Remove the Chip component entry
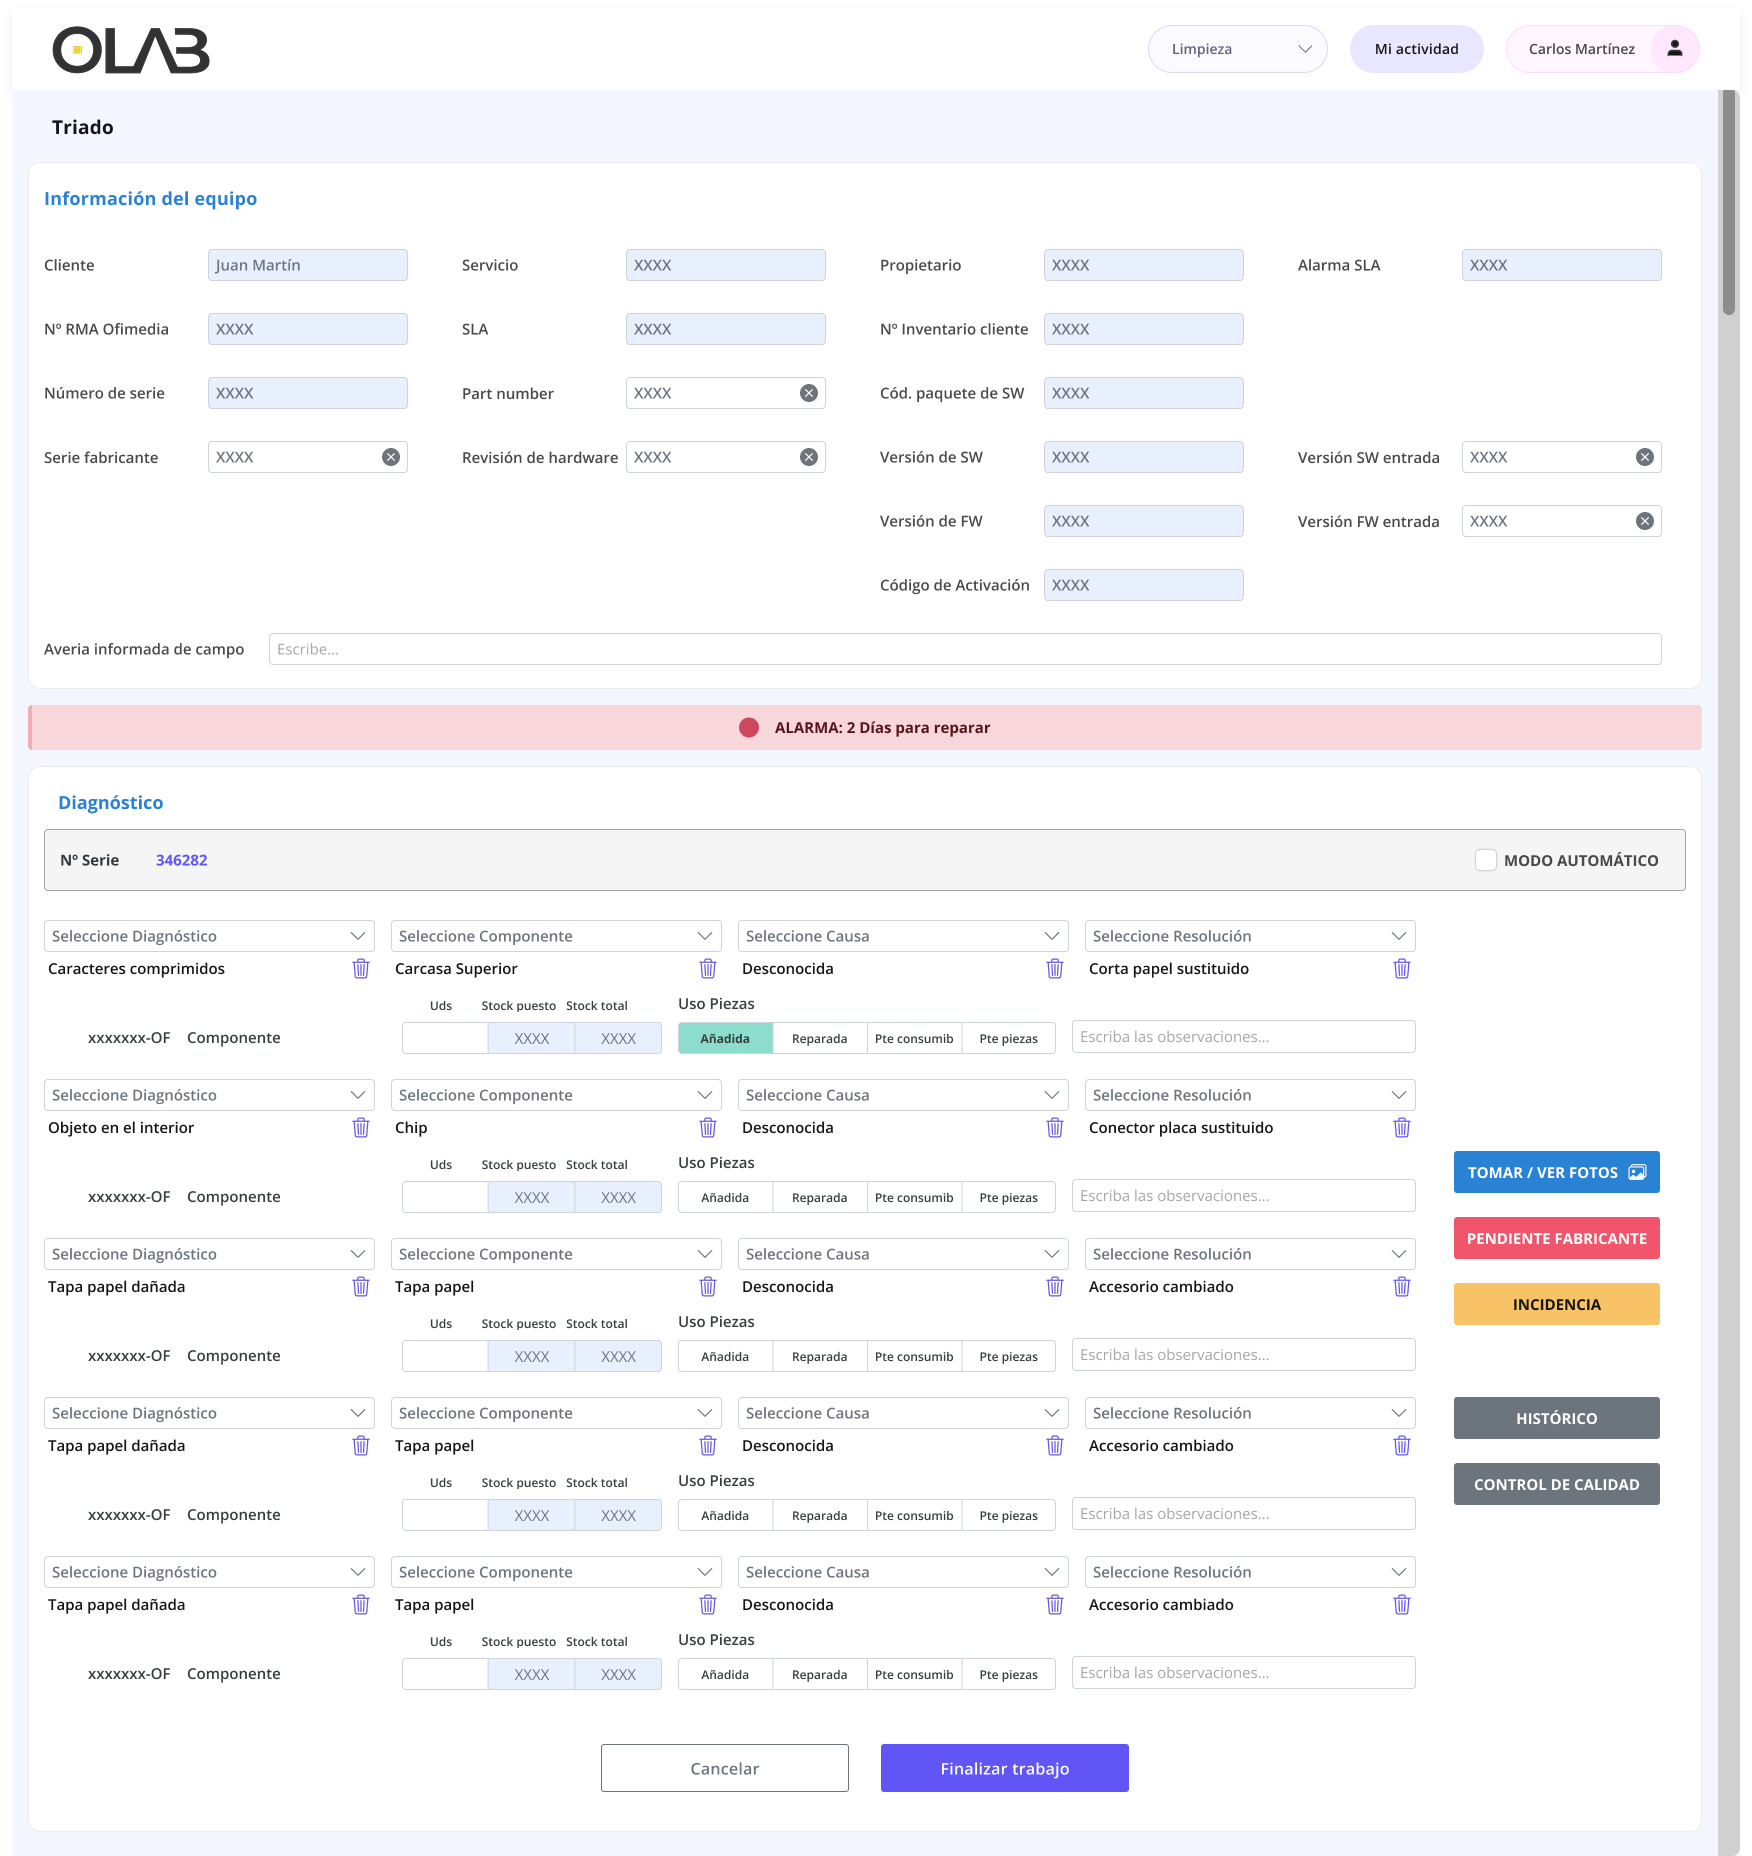 [708, 1127]
